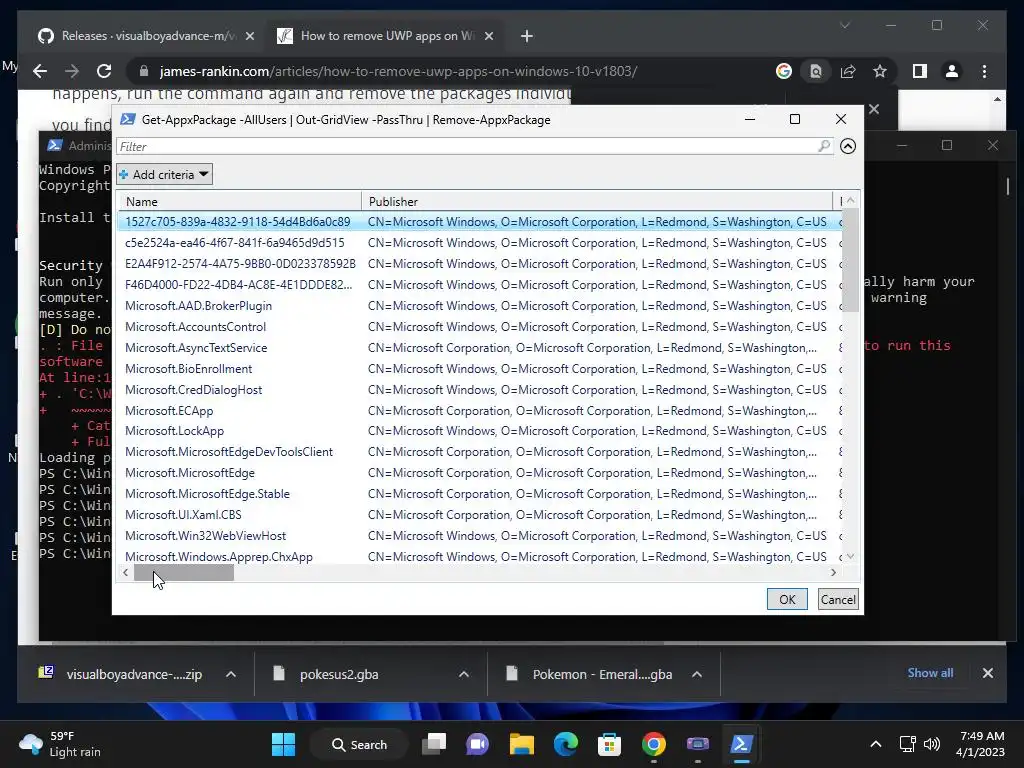Select Microsoft.MicrosoftEdge row
Screen dimensions: 1024x768
(x=480, y=473)
